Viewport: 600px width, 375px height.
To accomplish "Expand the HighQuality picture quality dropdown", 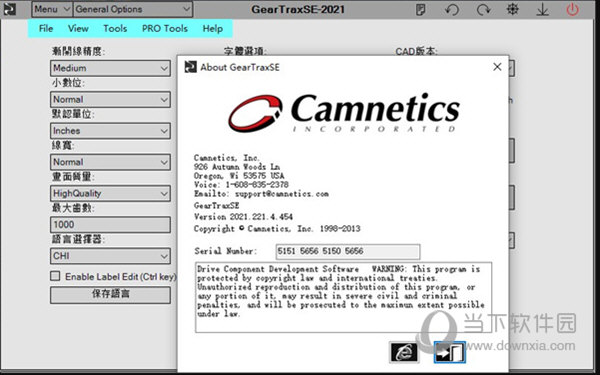I will [x=110, y=193].
